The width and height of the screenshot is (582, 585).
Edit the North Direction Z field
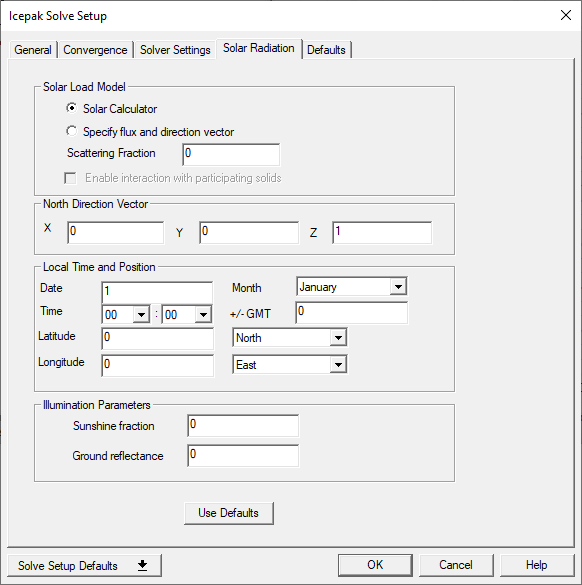382,232
